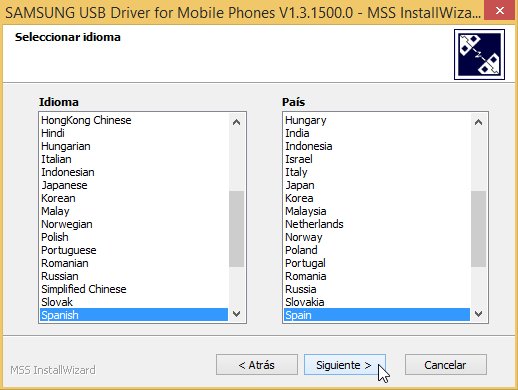Select Malay language
Screen dimensions: 518x390
(134, 211)
